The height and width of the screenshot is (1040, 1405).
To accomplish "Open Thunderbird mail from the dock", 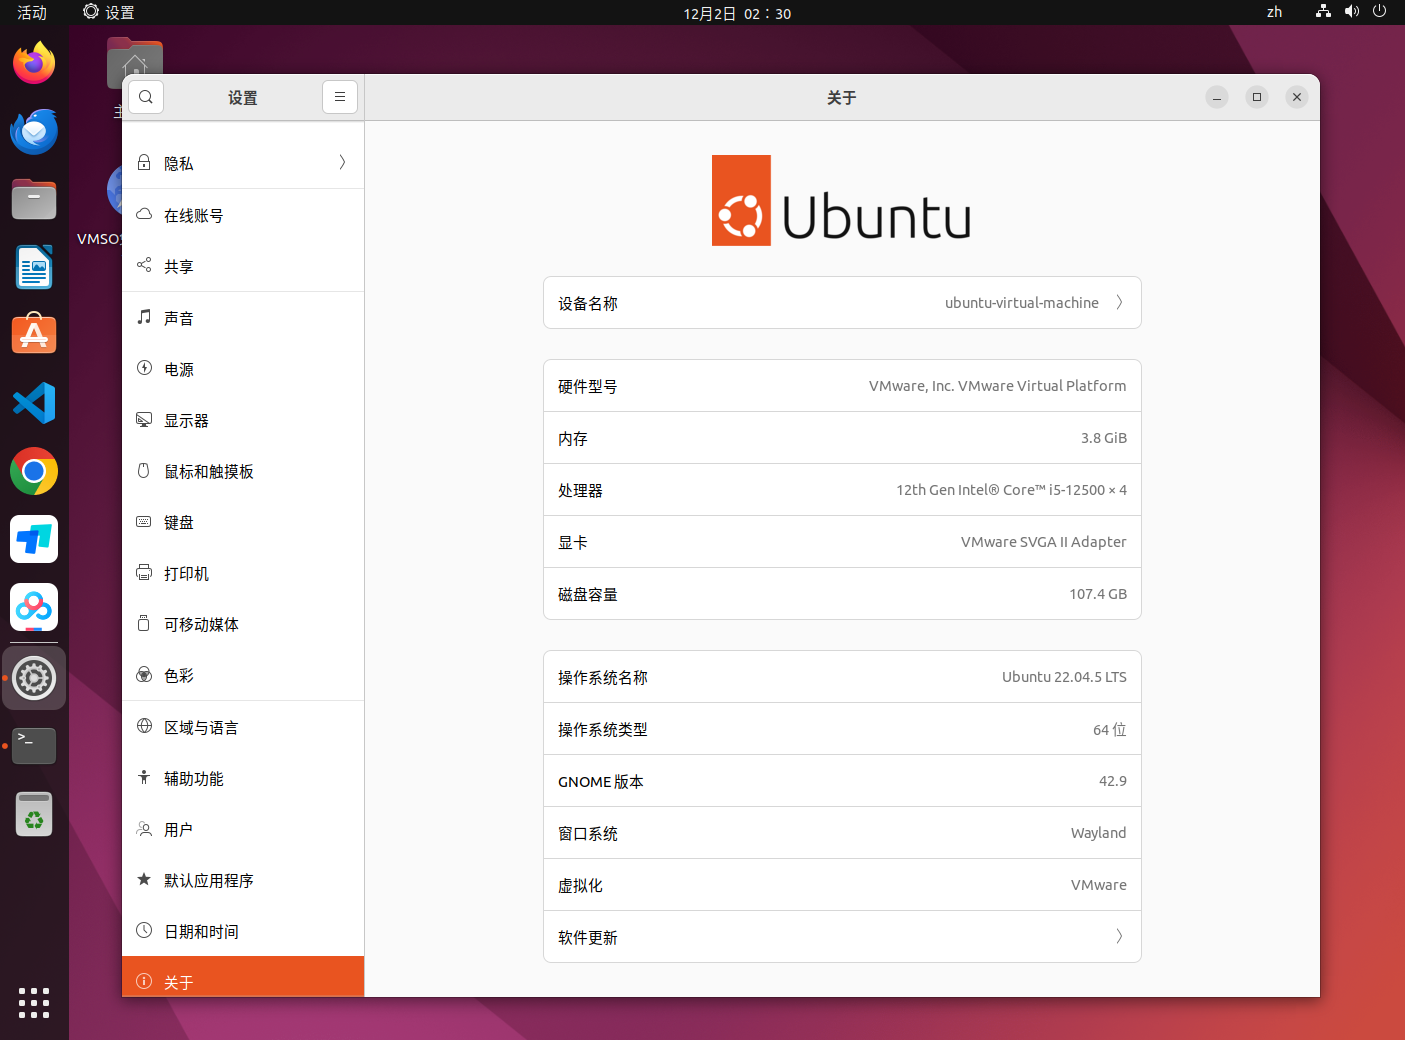I will (x=34, y=132).
